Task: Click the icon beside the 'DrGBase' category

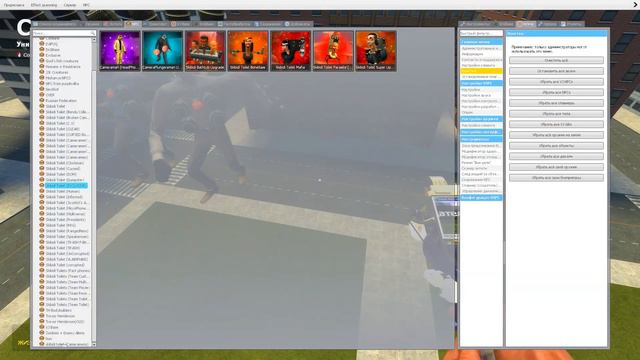Action: click(x=42, y=49)
